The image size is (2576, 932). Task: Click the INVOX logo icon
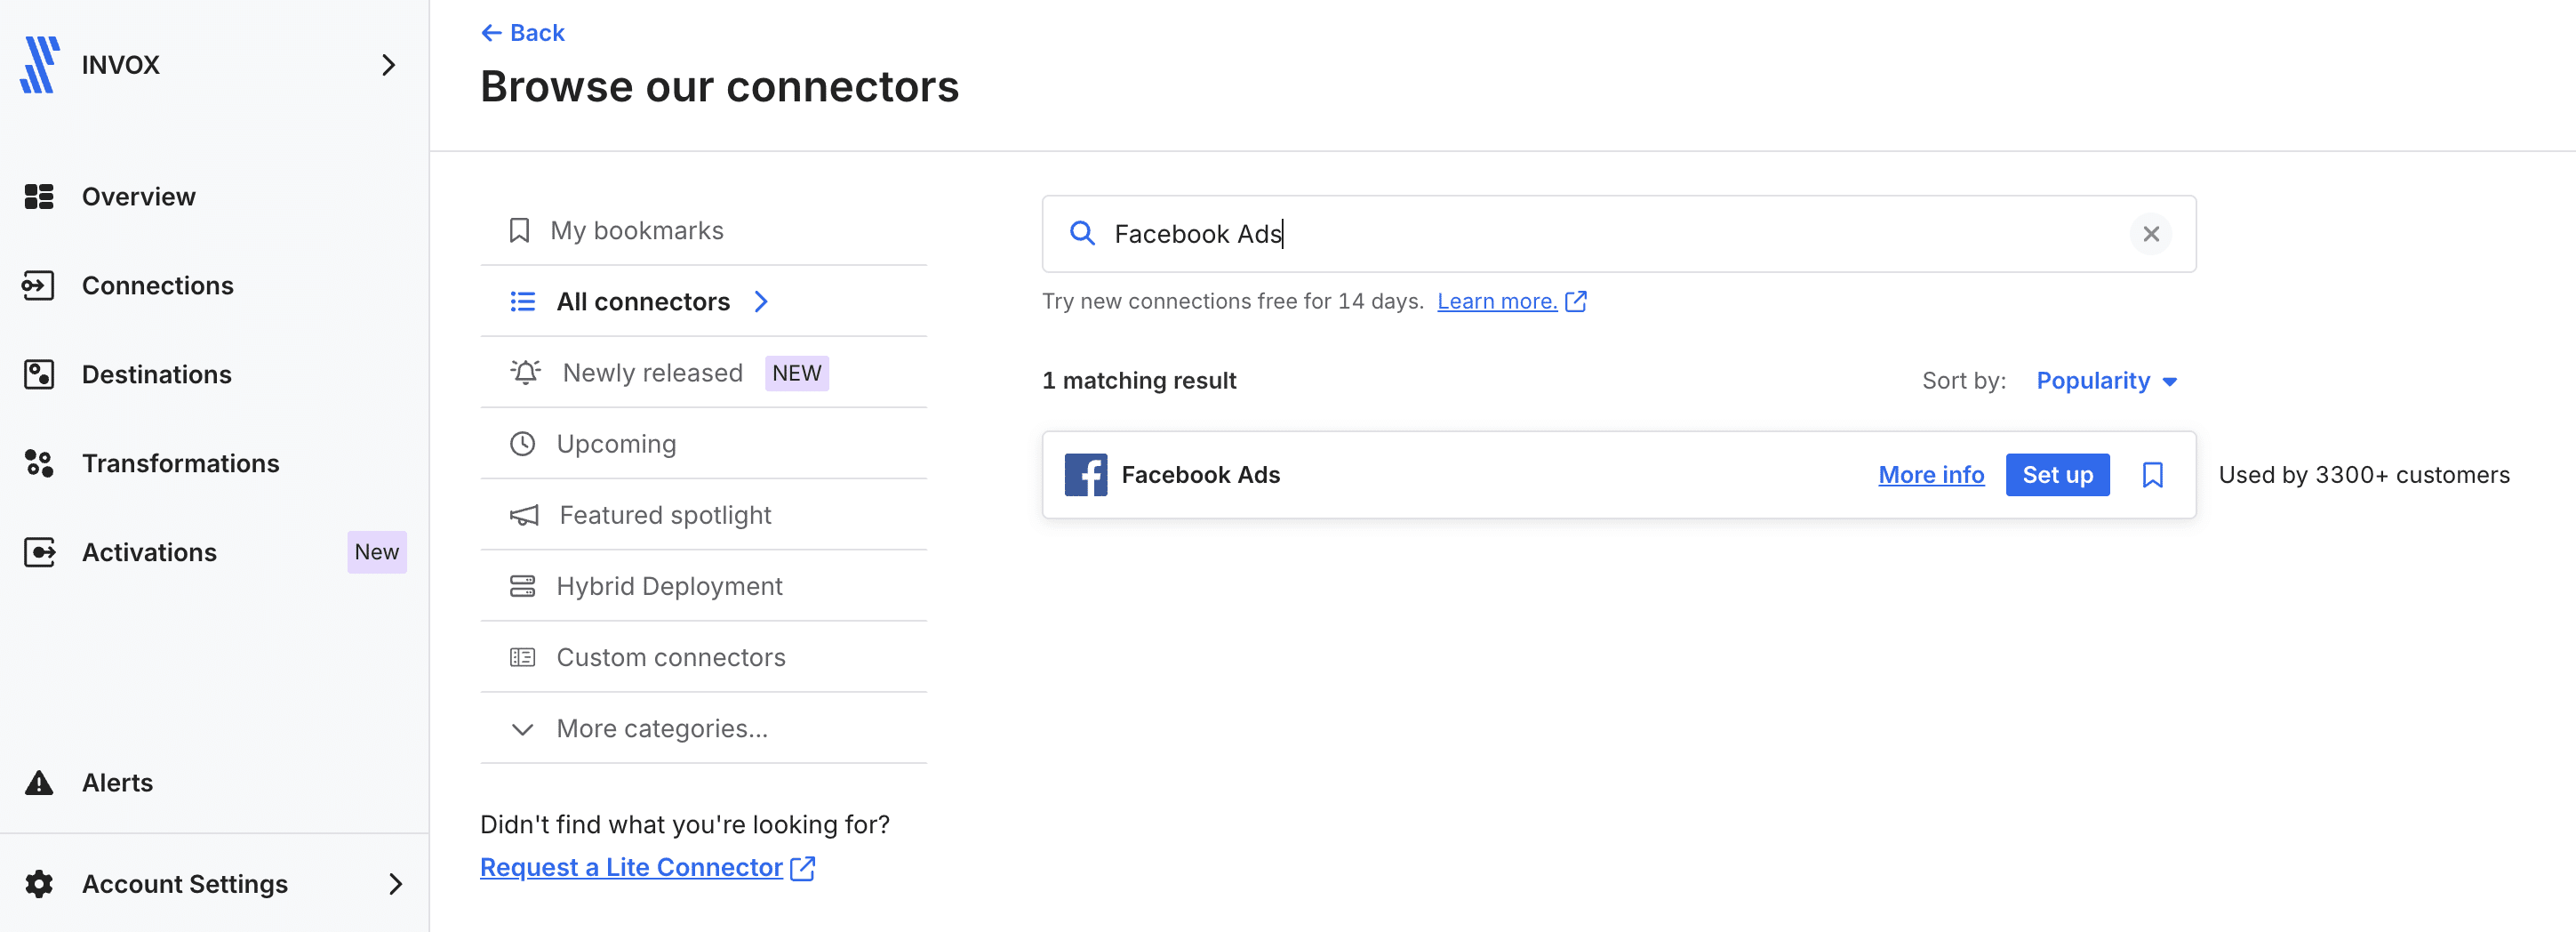tap(40, 65)
